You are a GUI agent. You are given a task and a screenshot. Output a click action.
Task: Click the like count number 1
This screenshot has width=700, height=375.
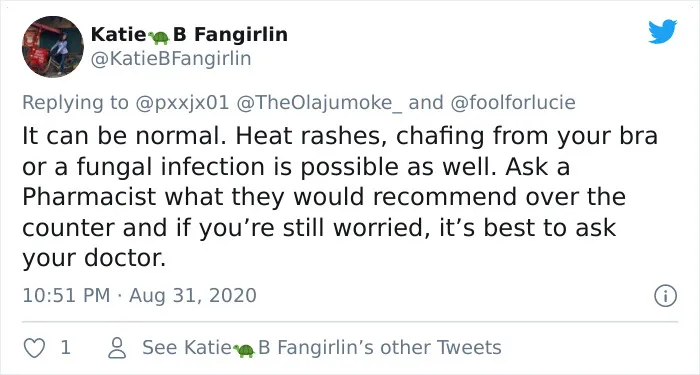[65, 347]
